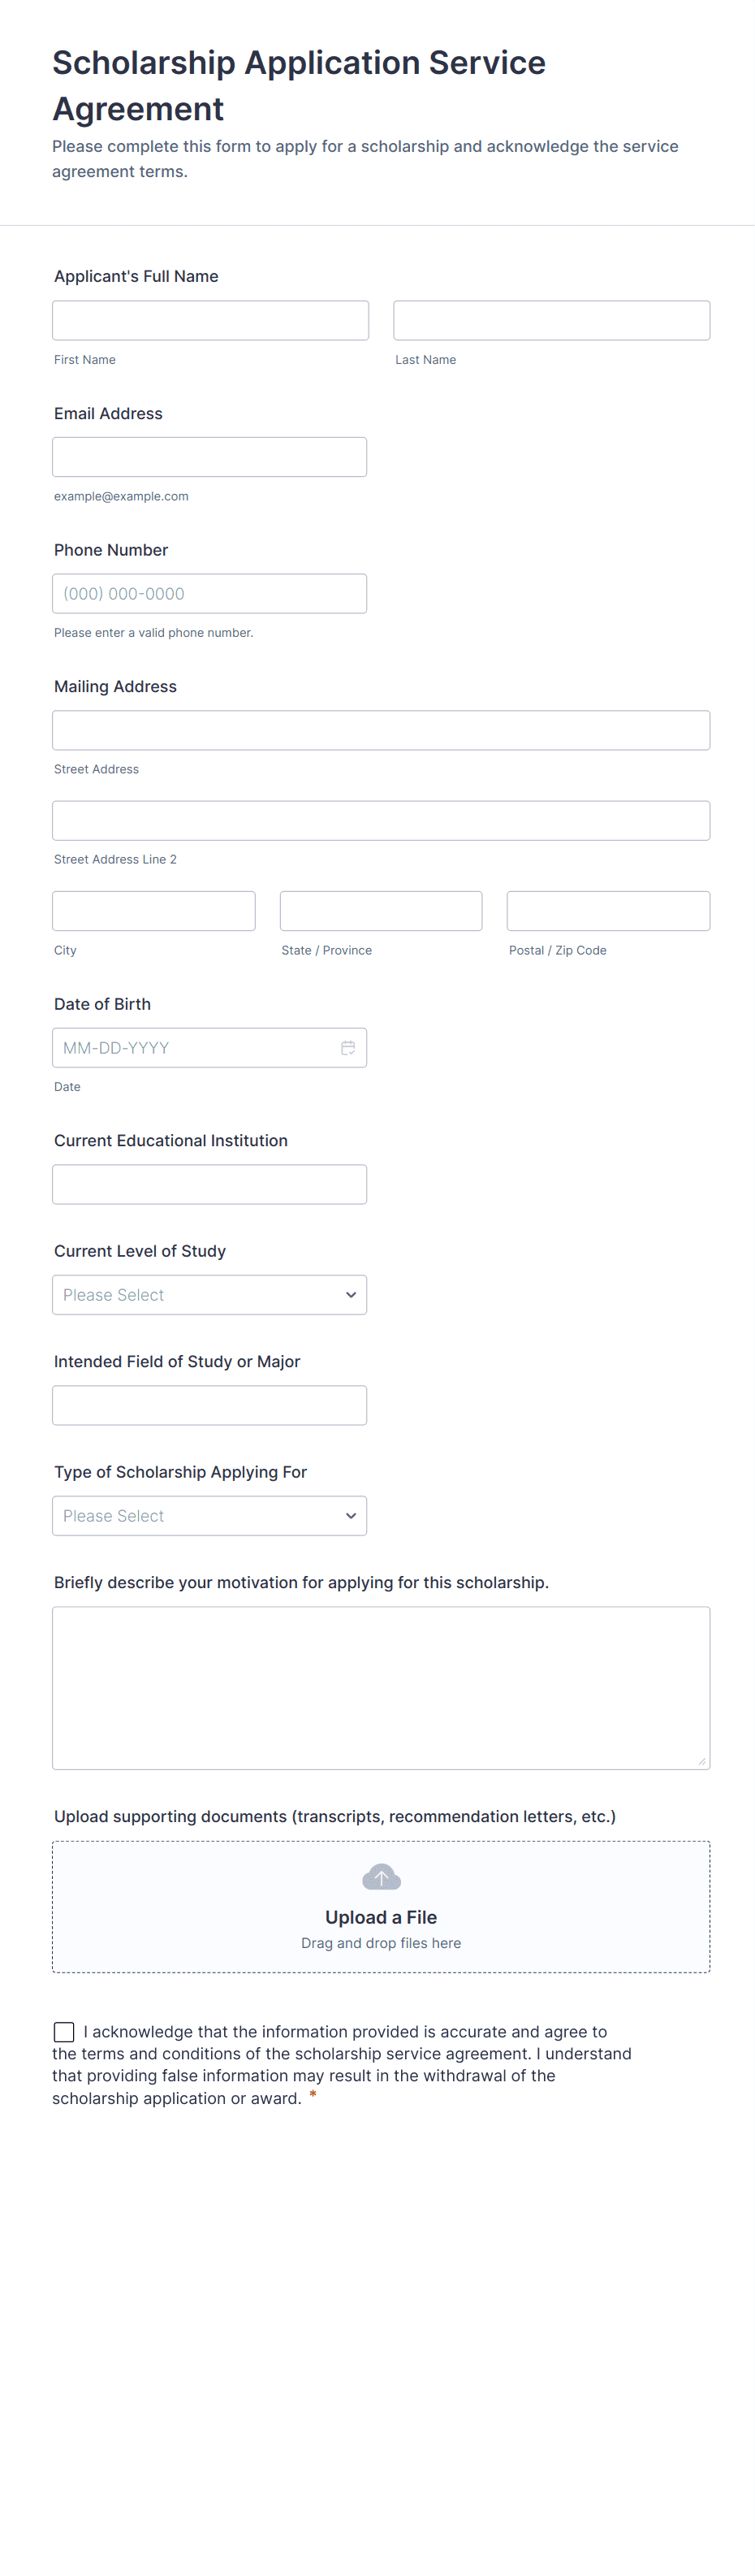
Task: Click the Phone Number input field
Action: [209, 594]
